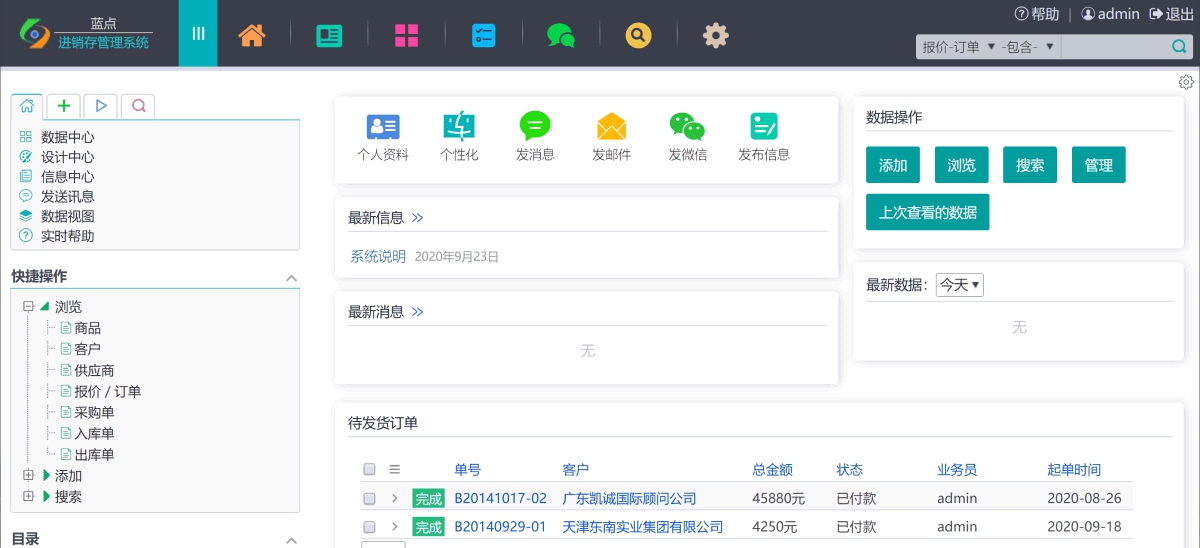Open the blue checklist icon in top bar
The width and height of the screenshot is (1200, 548).
[x=484, y=35]
